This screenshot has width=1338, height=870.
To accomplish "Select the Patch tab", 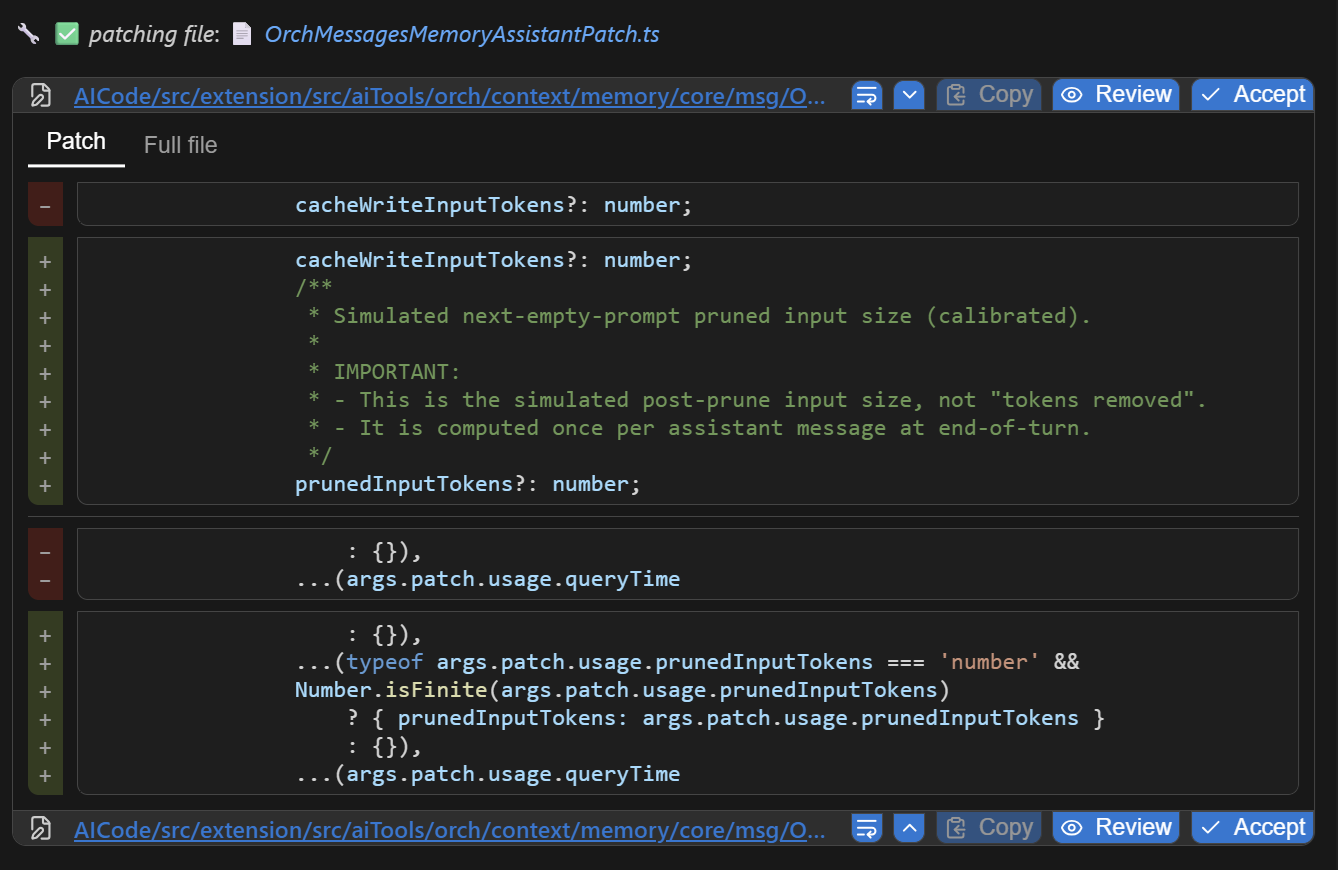I will point(75,141).
